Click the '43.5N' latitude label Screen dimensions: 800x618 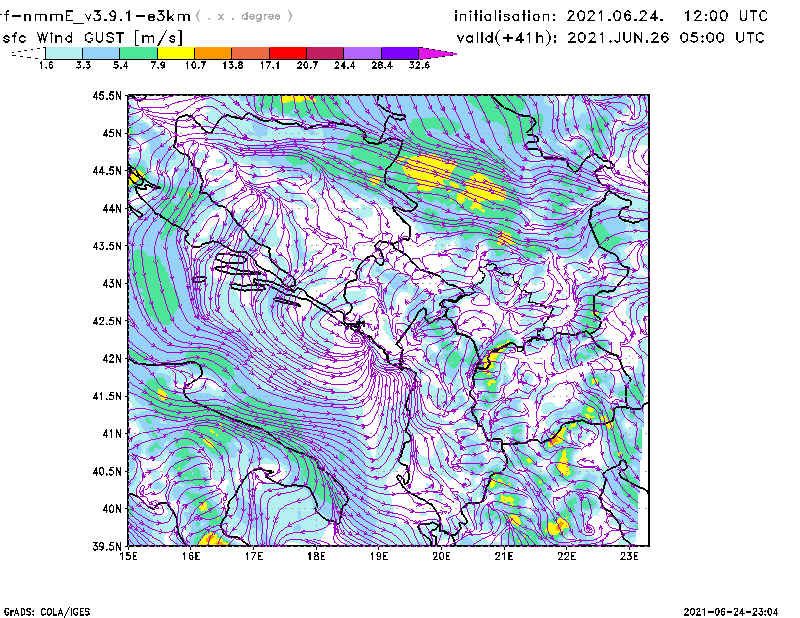coord(107,246)
